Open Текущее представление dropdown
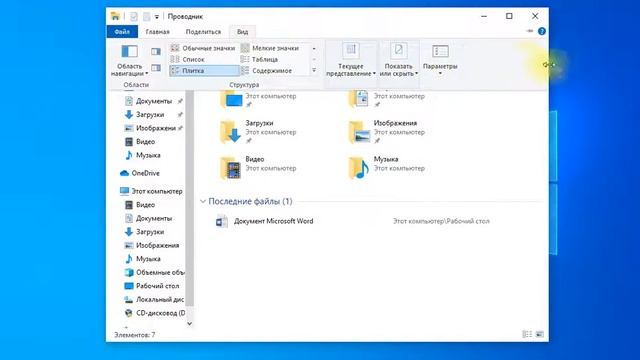The image size is (640, 360). coord(351,60)
